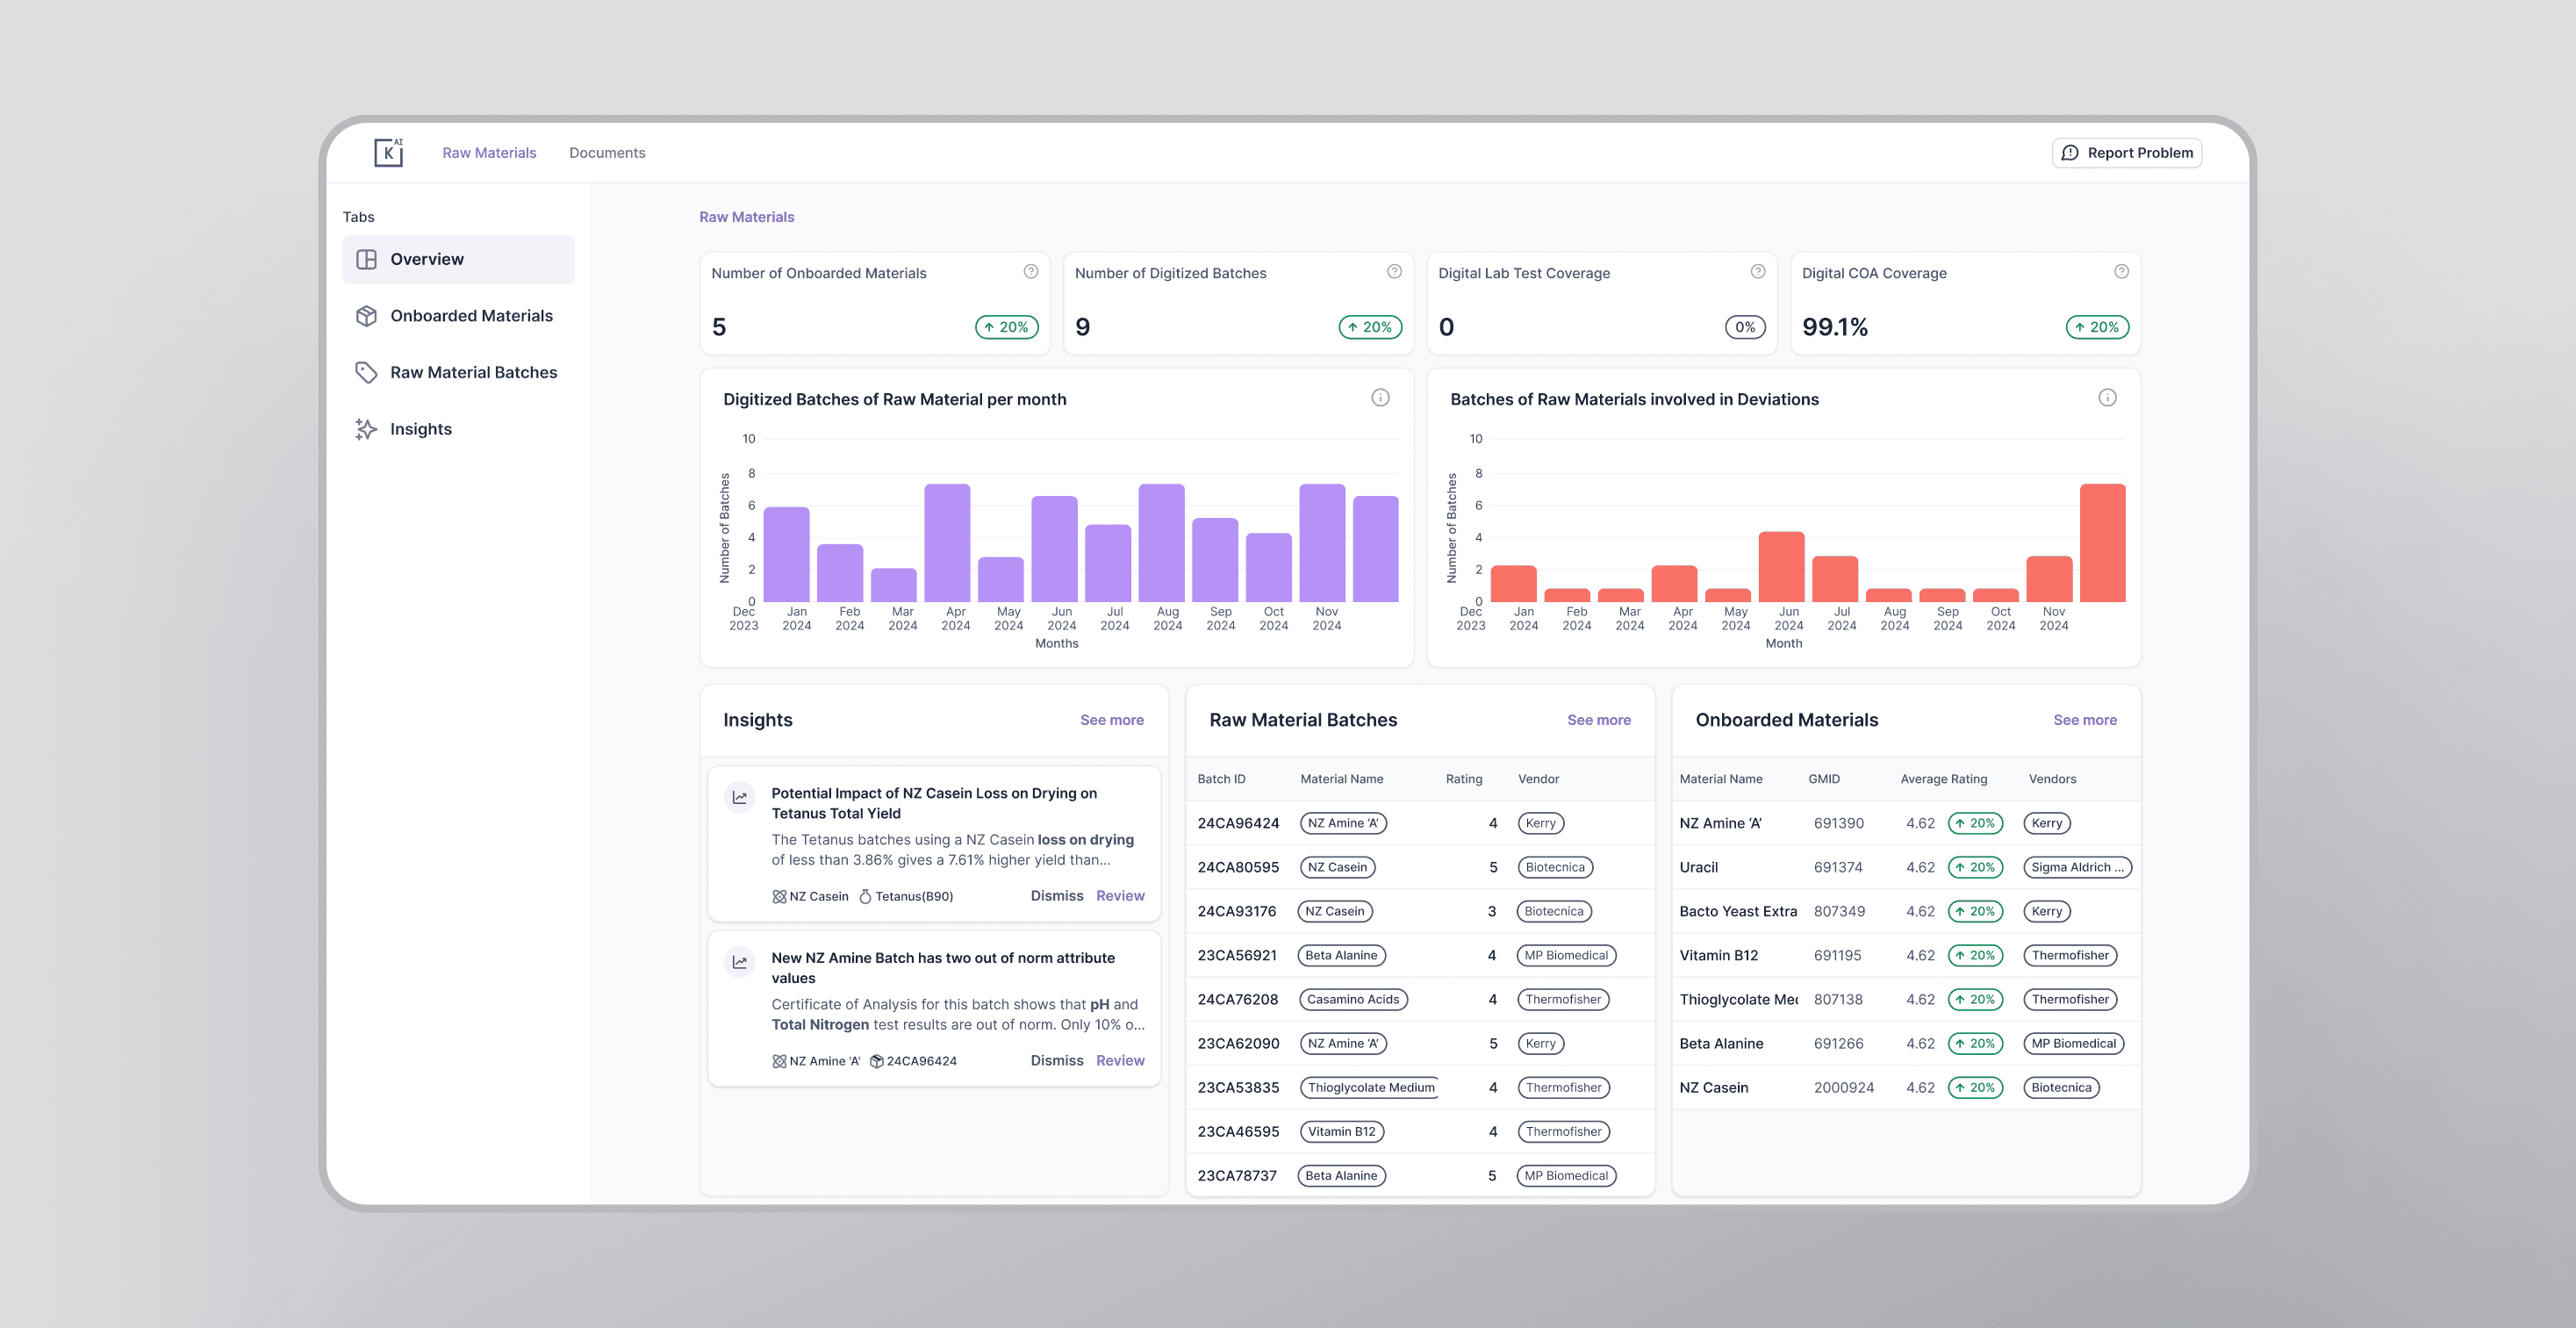Screen dimensions: 2576x1328
Task: Click the tag icon beside Raw Material Batches
Action: coord(366,371)
